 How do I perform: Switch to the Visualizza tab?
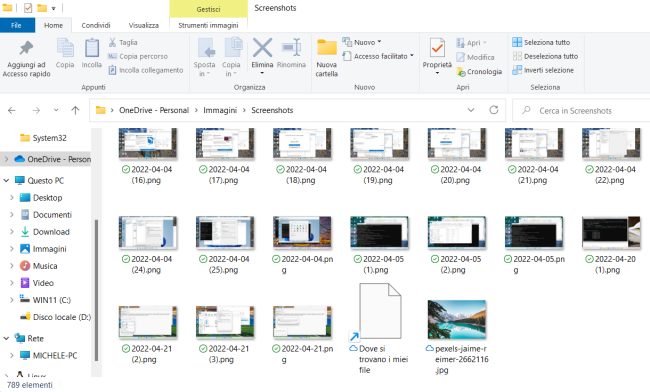click(143, 25)
